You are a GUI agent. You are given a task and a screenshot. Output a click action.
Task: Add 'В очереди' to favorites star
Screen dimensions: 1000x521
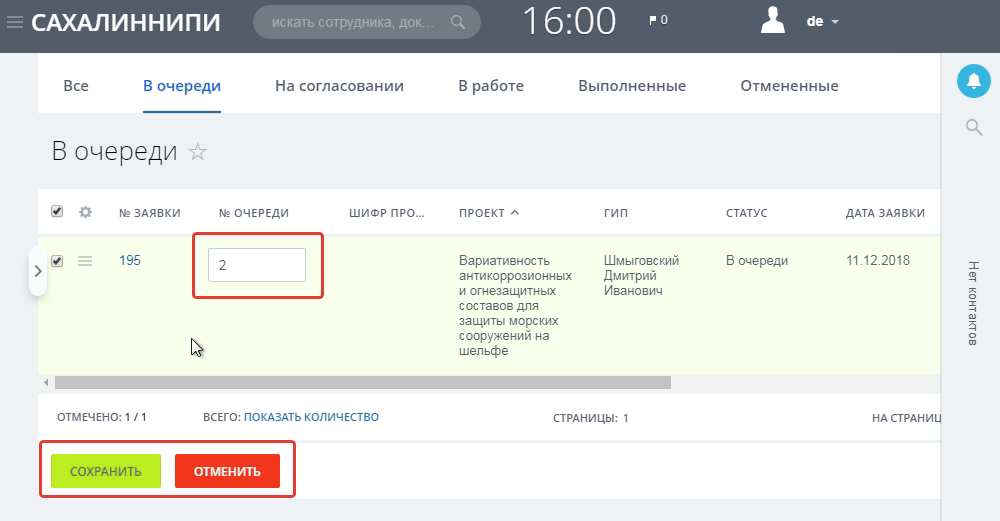pos(198,152)
